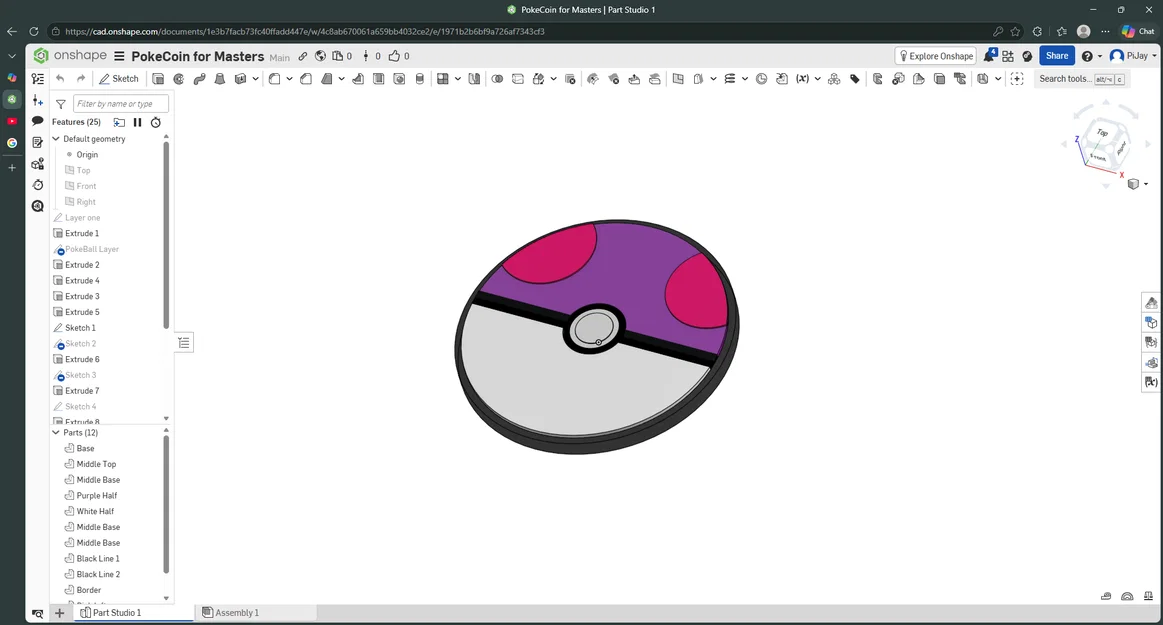Image resolution: width=1163 pixels, height=625 pixels.
Task: Open the view cube options dropdown
Action: pos(1146,184)
